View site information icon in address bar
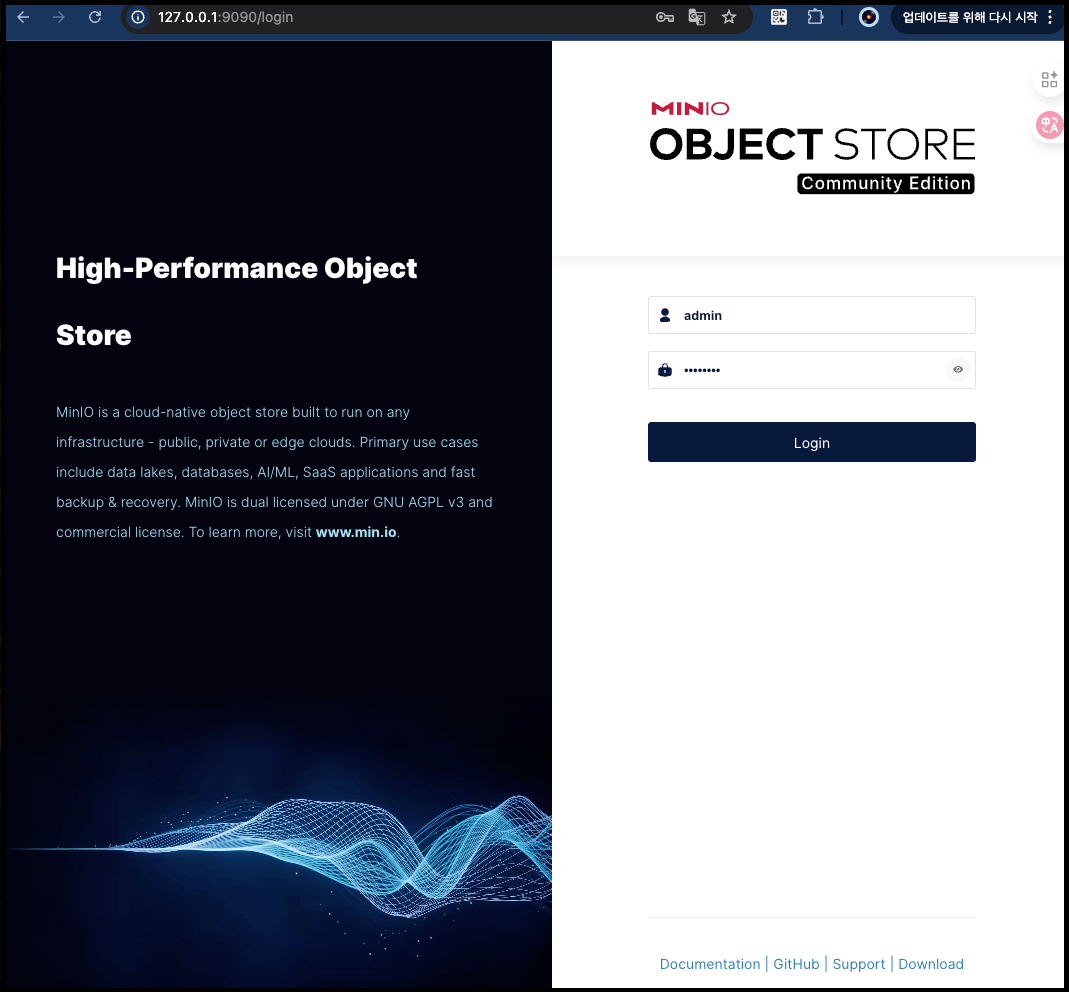 (x=138, y=17)
